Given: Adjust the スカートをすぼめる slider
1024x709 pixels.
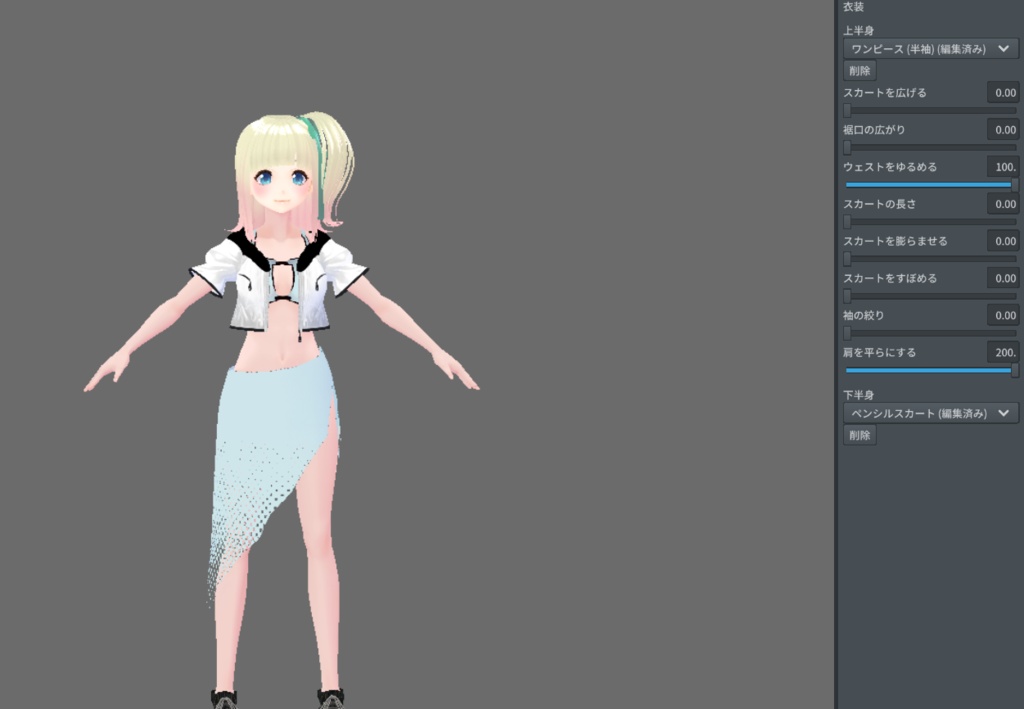Looking at the screenshot, I should coord(930,295).
